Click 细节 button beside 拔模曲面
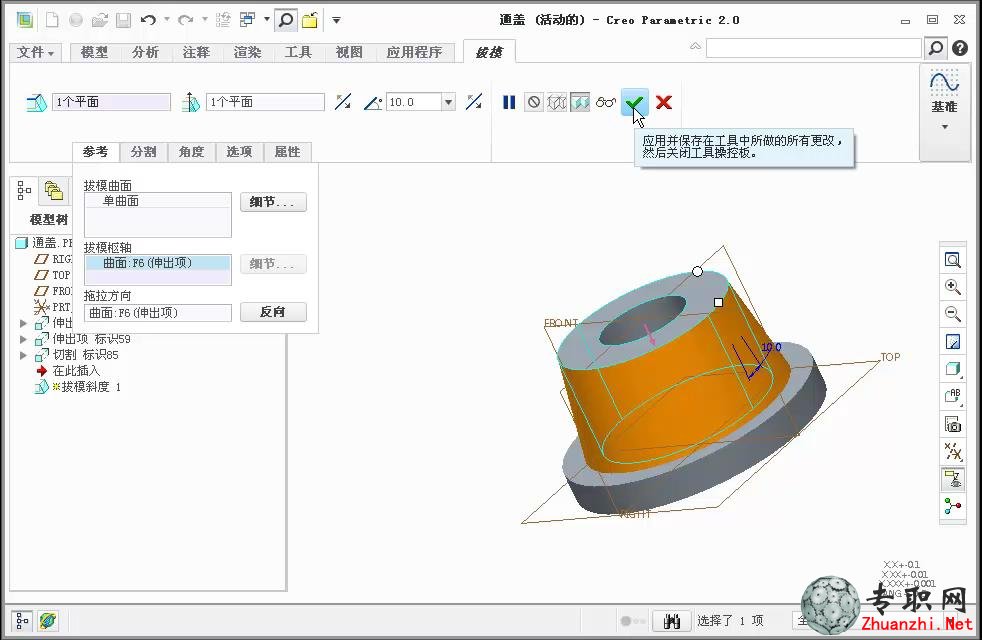This screenshot has width=982, height=640. click(x=273, y=202)
